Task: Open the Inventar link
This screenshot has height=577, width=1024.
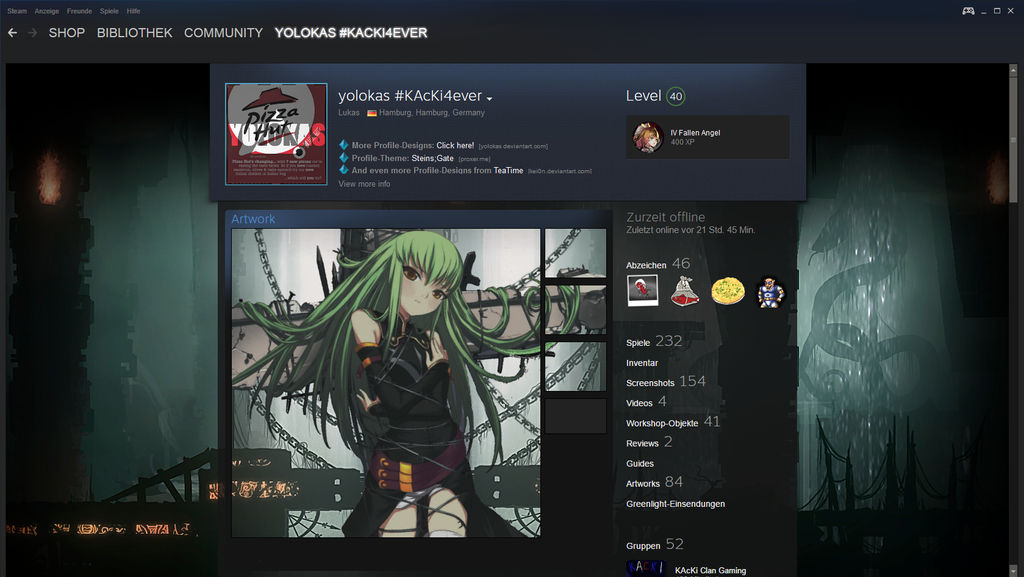Action: 642,363
